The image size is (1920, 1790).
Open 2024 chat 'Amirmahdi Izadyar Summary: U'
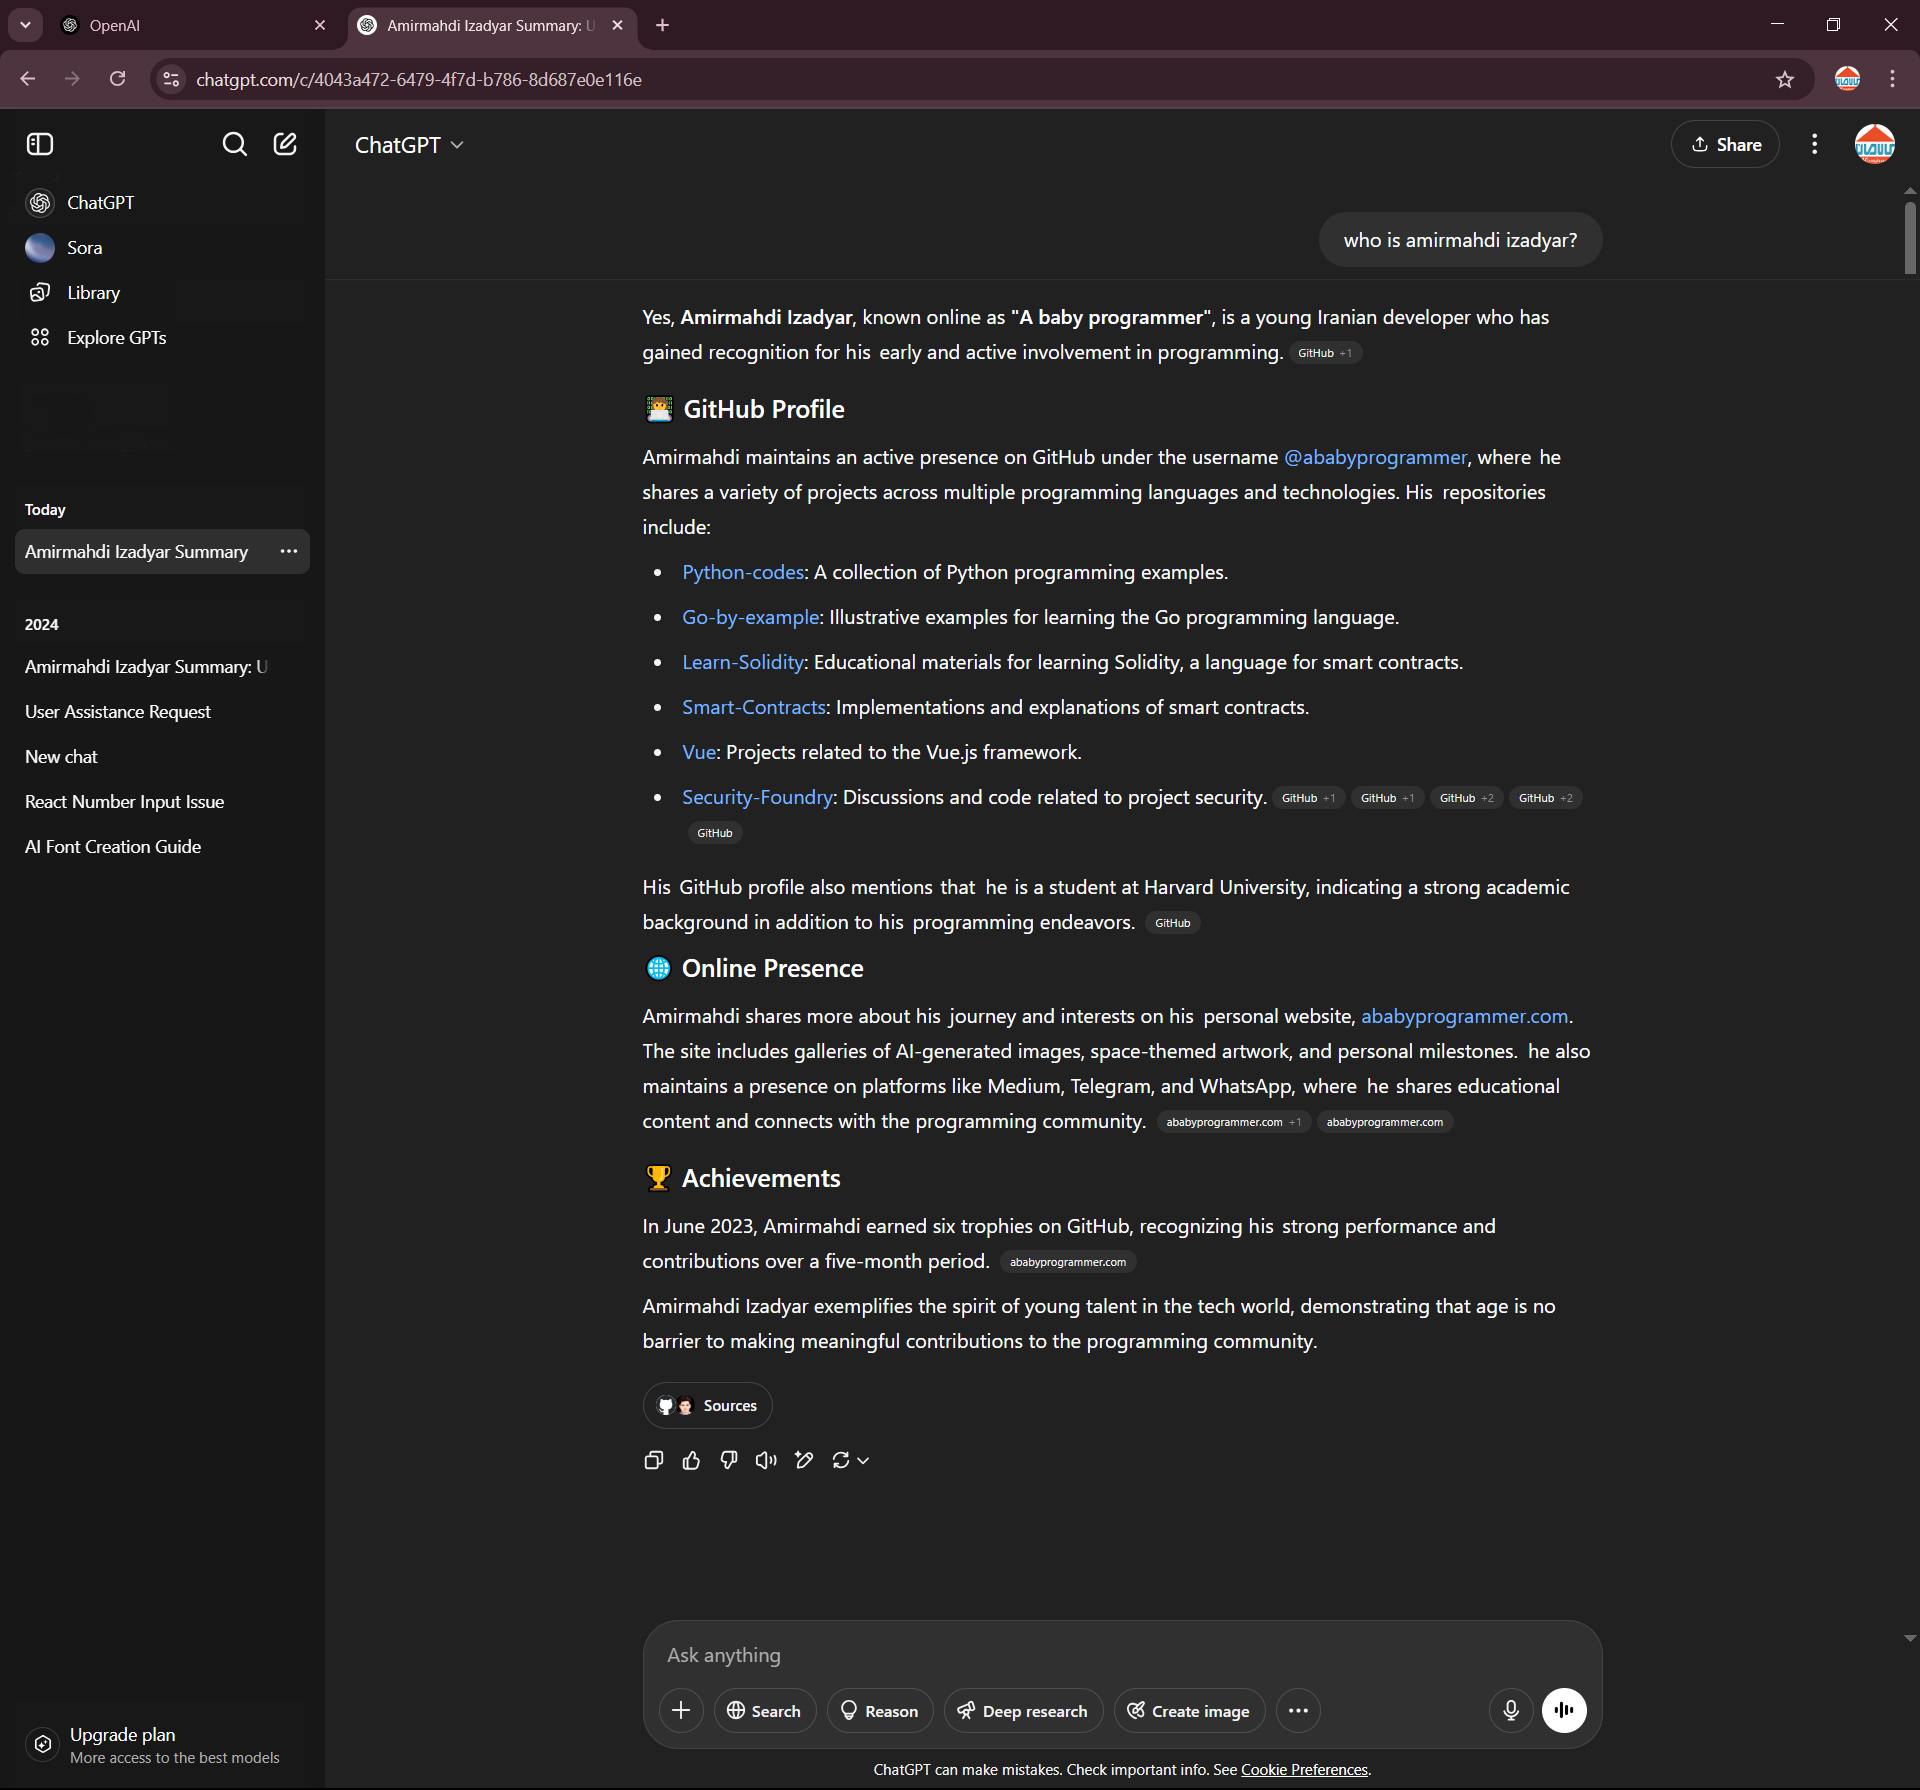pos(162,666)
